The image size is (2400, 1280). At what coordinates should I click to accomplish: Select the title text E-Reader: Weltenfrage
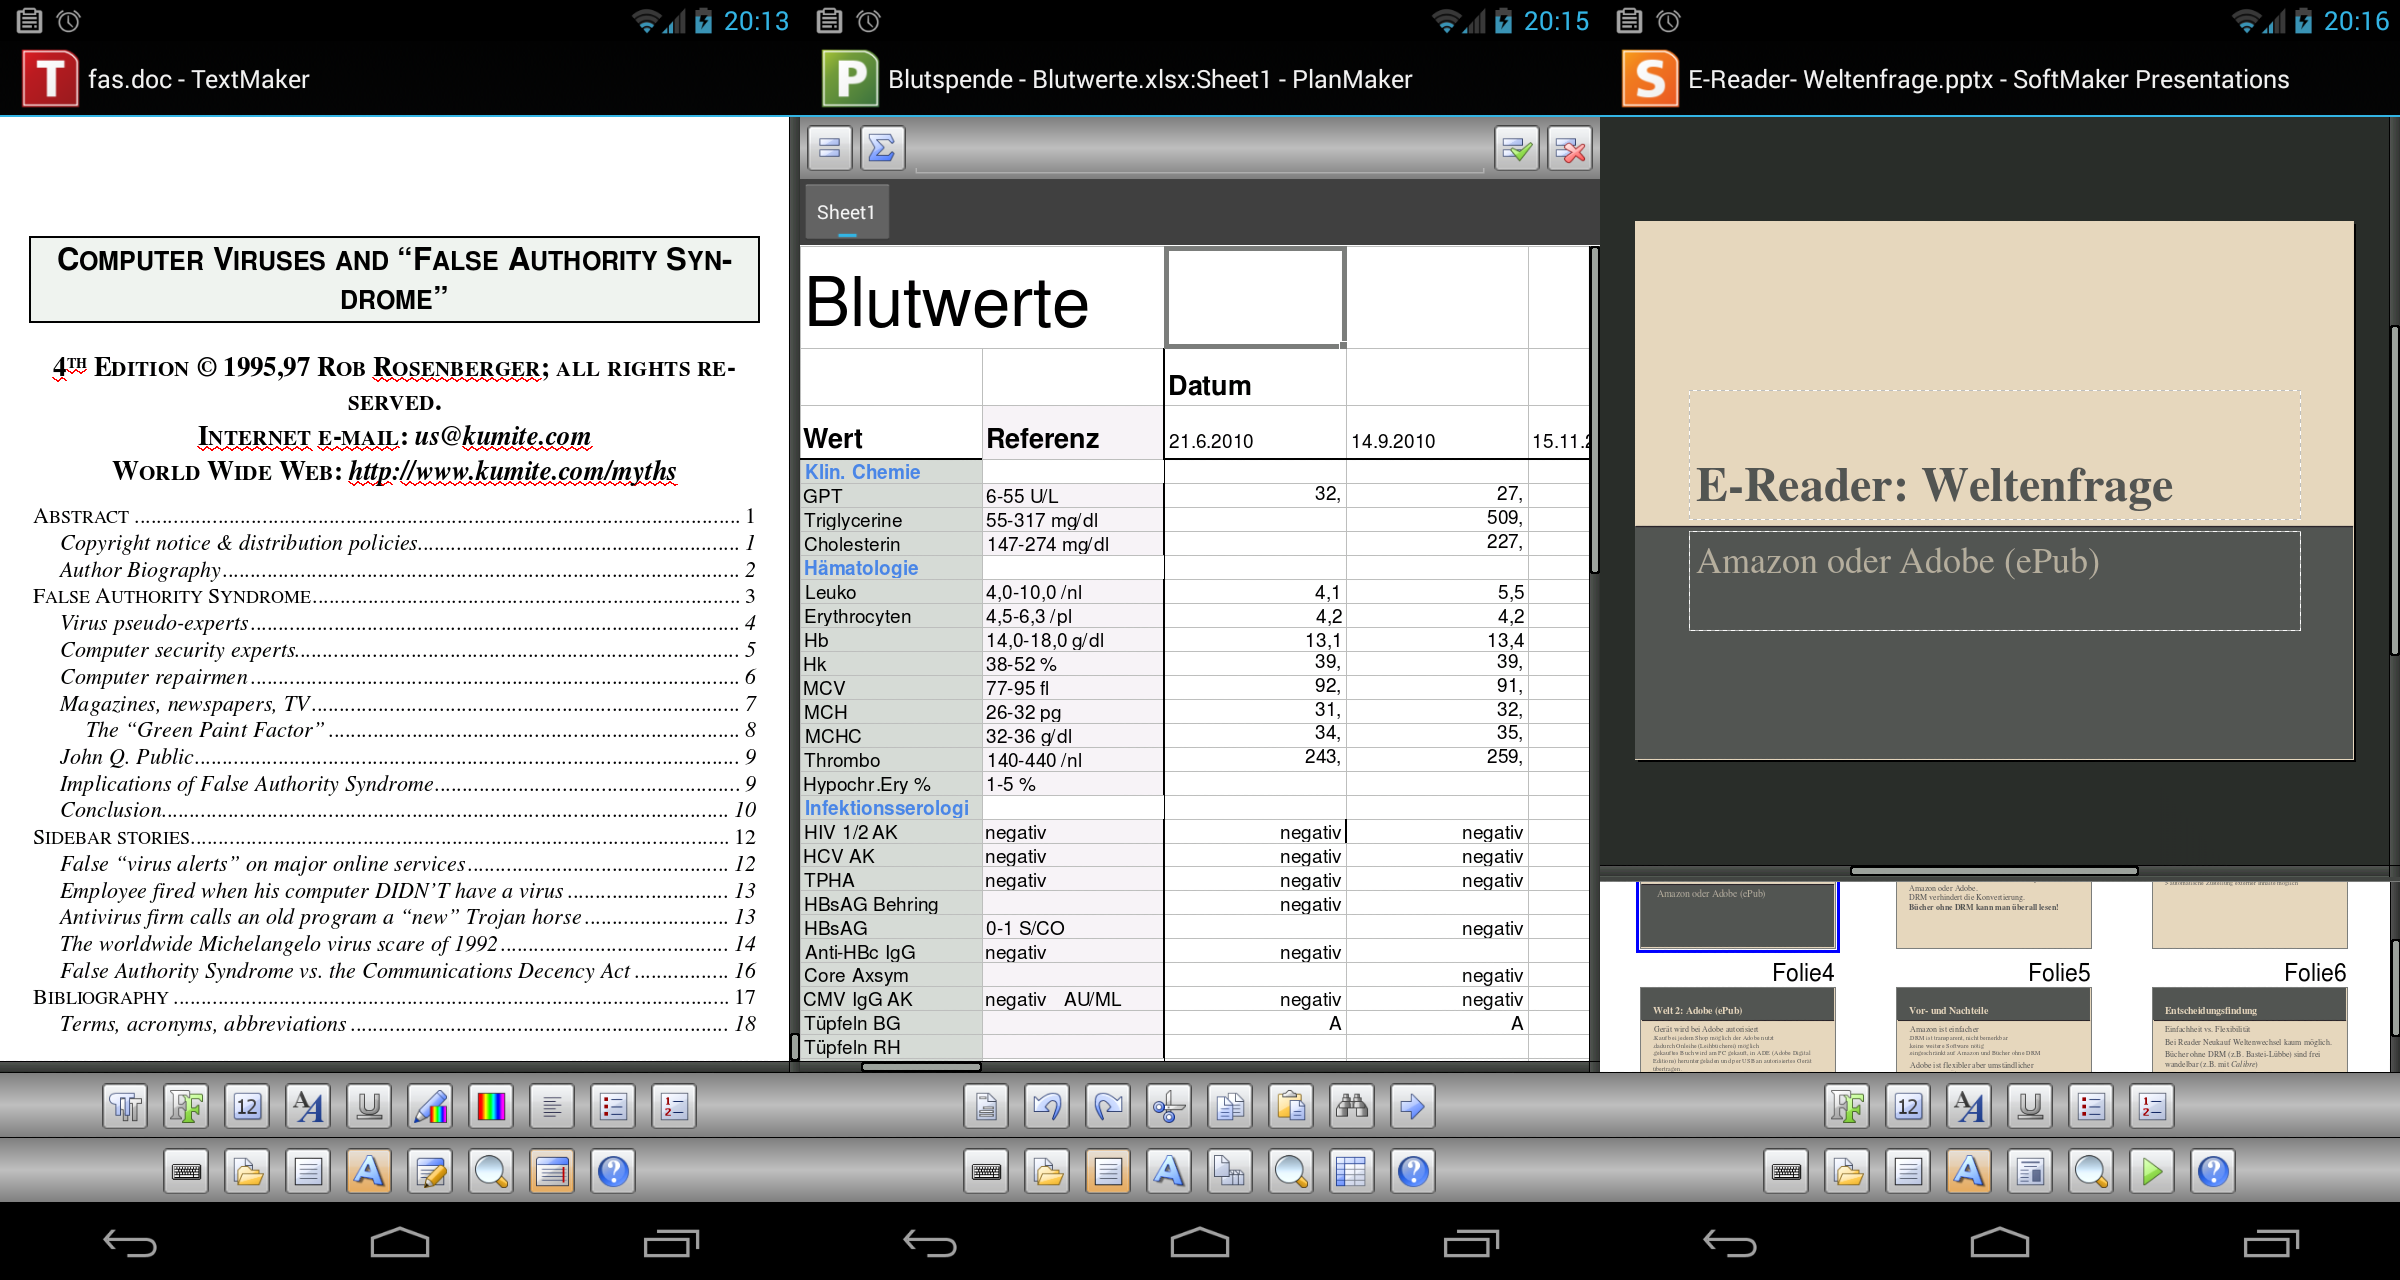(x=1934, y=486)
